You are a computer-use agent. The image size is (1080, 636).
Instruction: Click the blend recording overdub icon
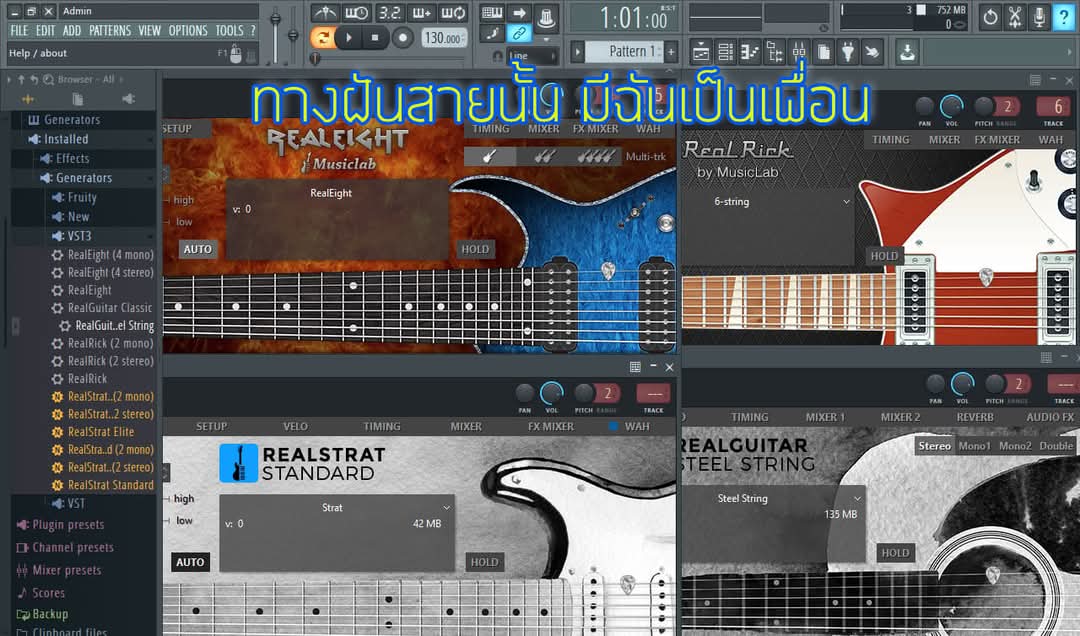(x=422, y=12)
